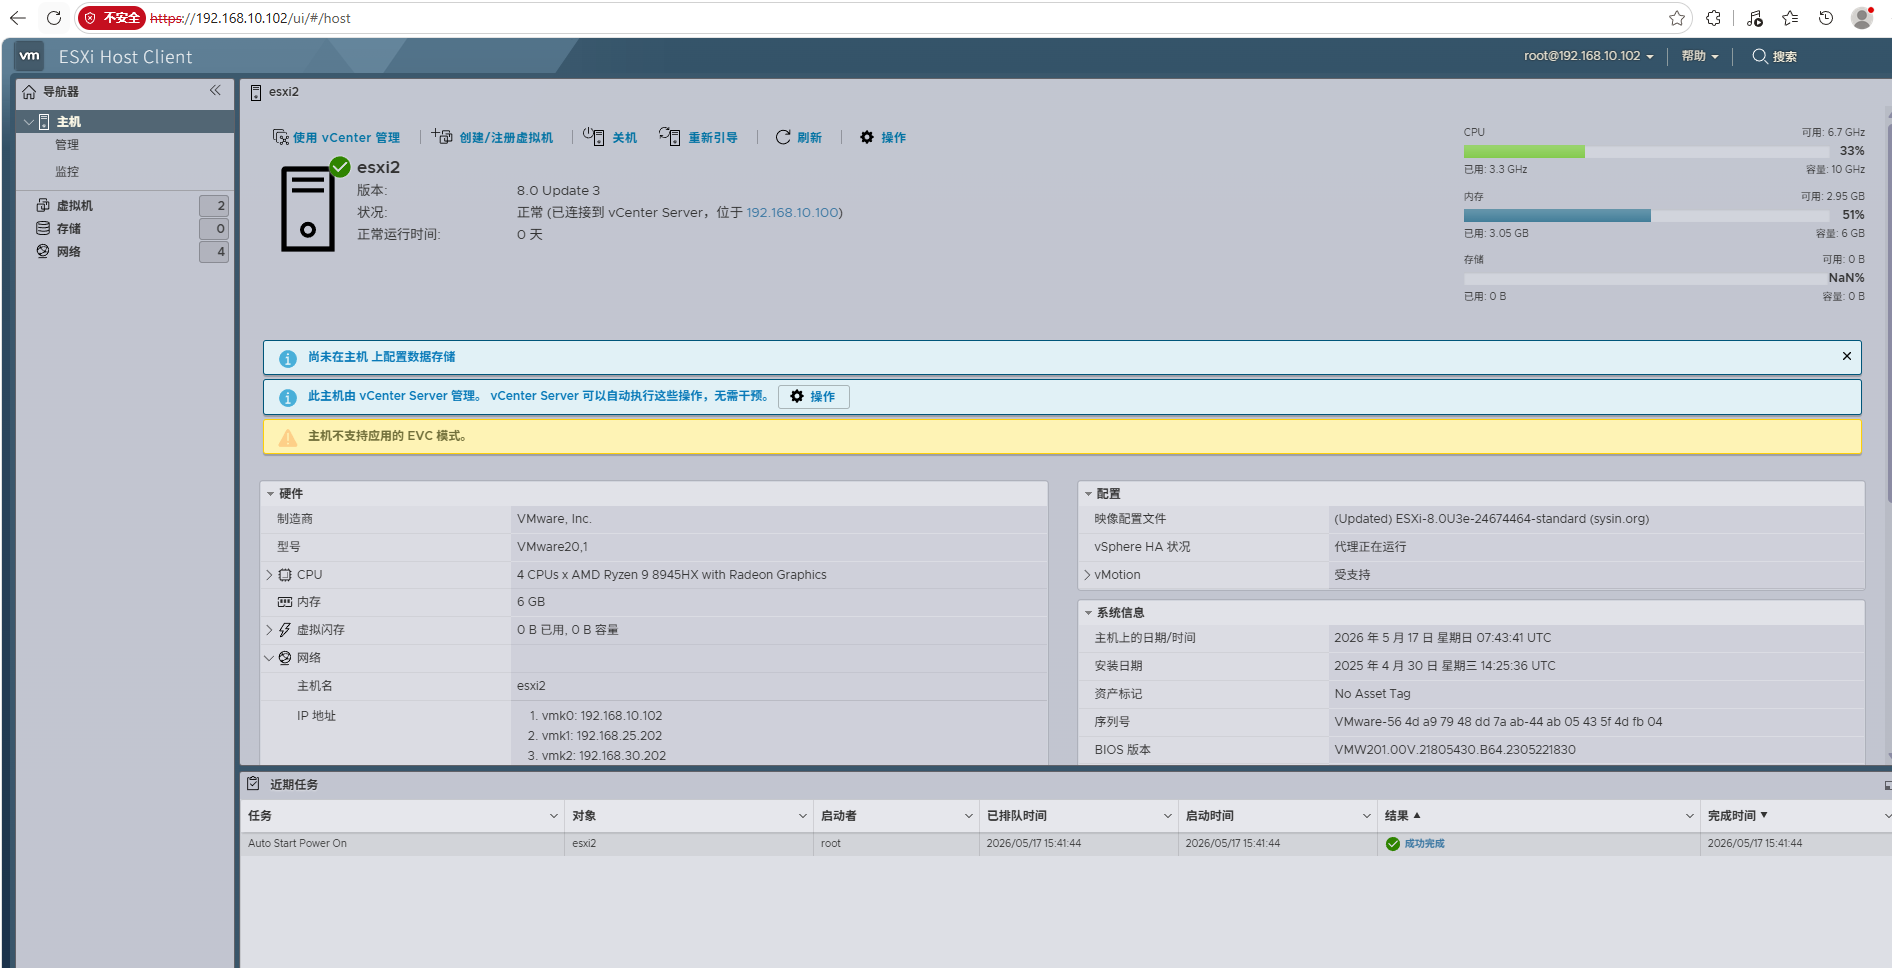The image size is (1892, 968).
Task: Open the browser profile avatar
Action: click(1862, 18)
